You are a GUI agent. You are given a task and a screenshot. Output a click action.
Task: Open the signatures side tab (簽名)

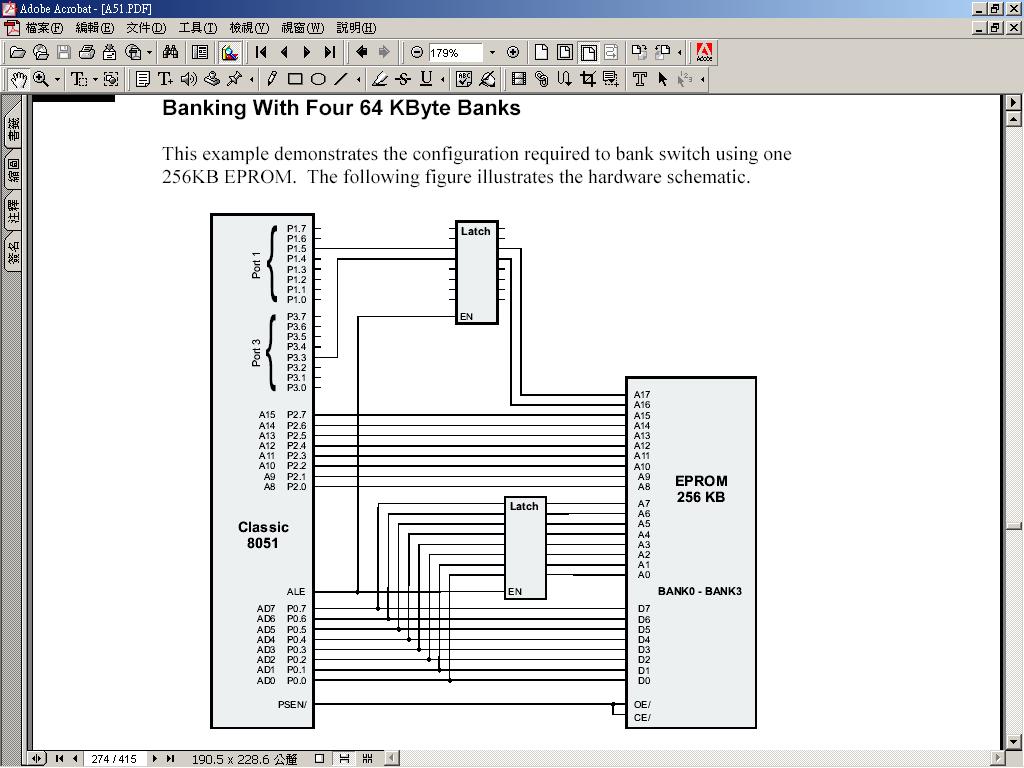pyautogui.click(x=12, y=253)
